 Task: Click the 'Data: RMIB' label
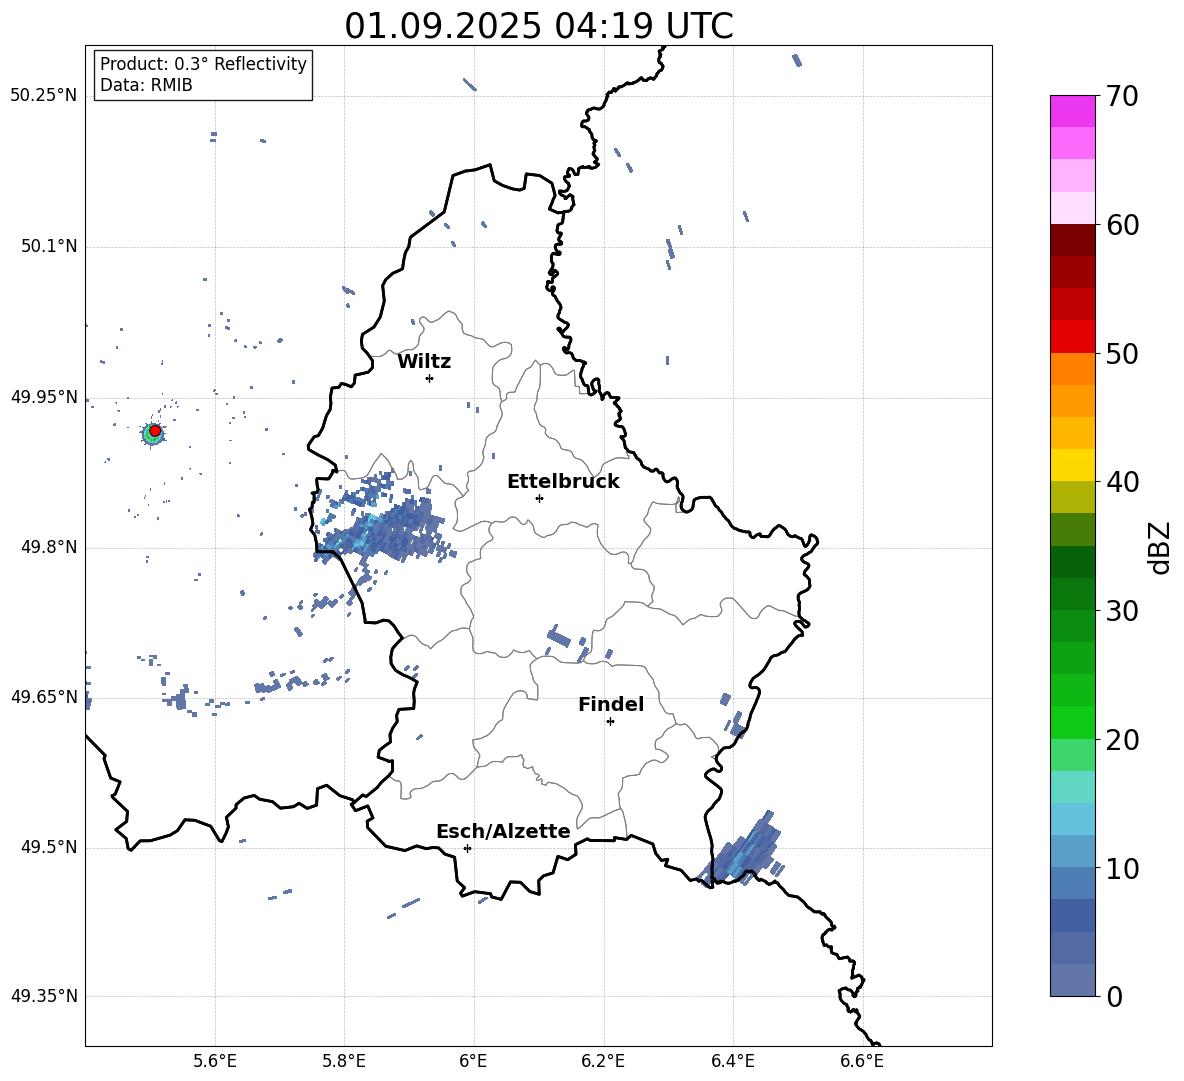coord(146,85)
